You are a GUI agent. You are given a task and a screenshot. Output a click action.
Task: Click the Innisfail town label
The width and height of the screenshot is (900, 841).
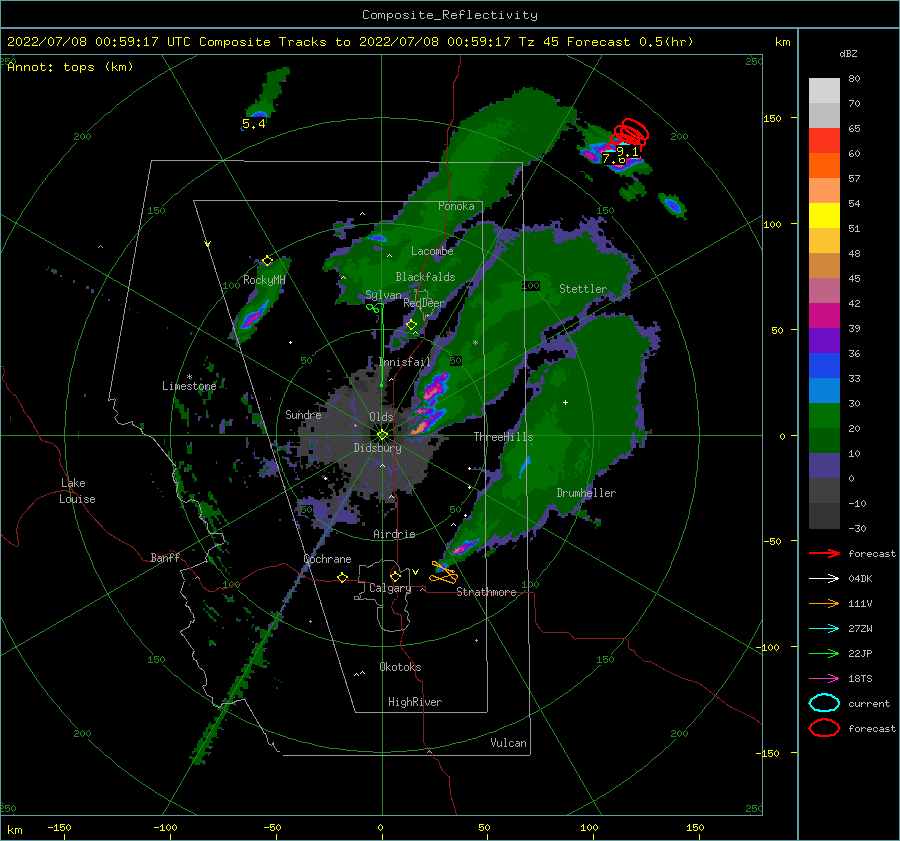click(x=405, y=362)
